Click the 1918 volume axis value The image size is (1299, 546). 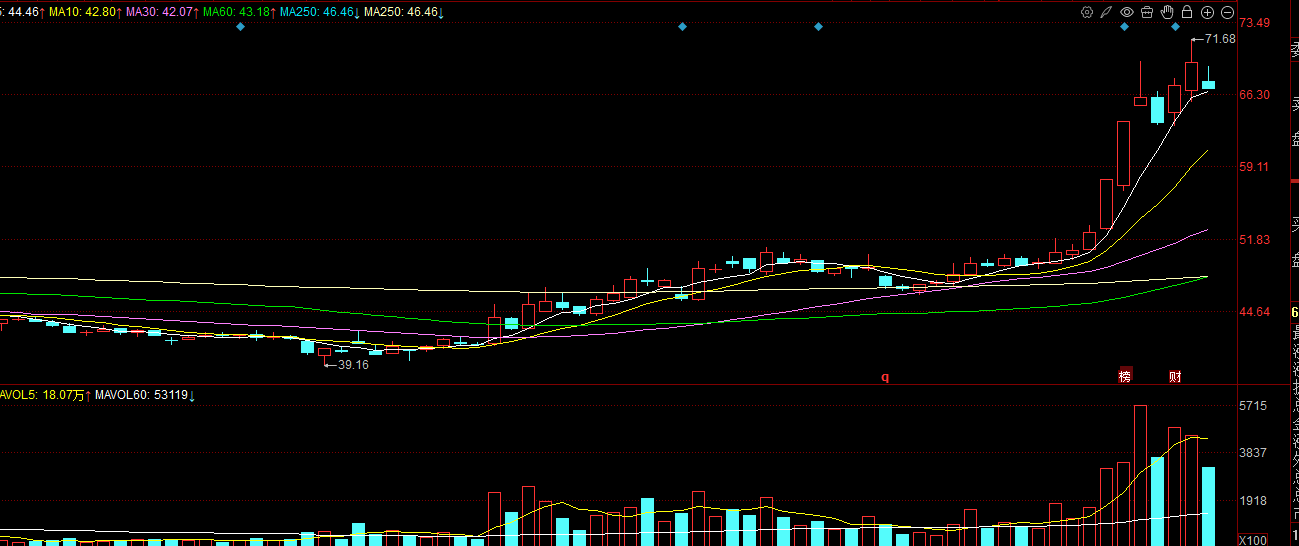1253,501
